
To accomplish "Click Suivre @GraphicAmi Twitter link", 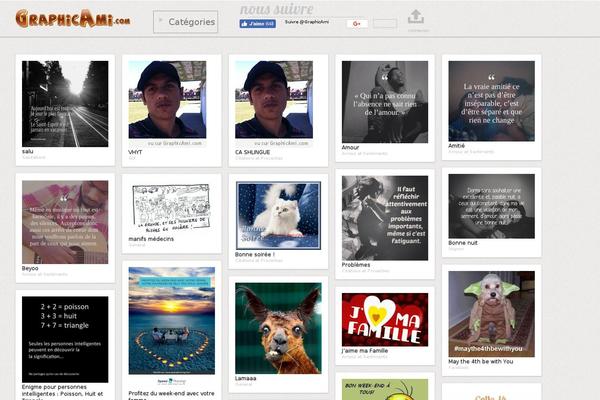I will coord(307,22).
